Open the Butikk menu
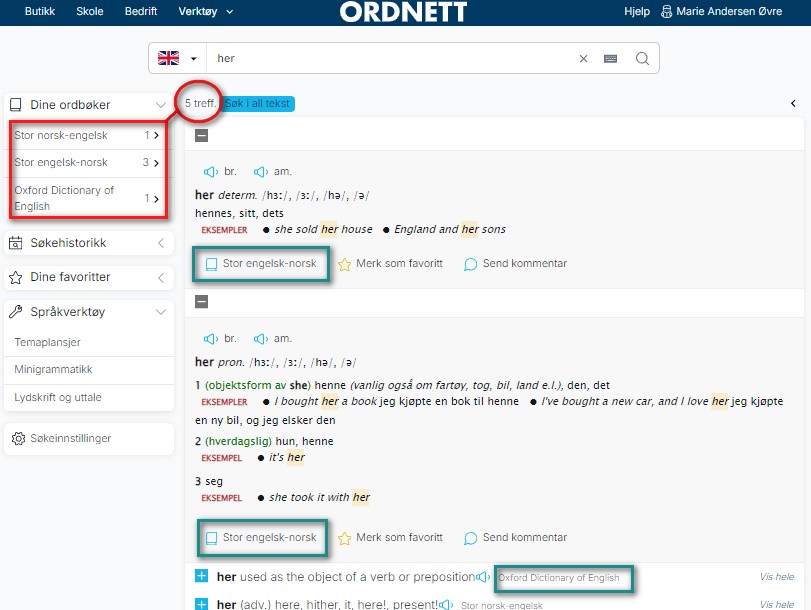This screenshot has width=811, height=610. [40, 11]
